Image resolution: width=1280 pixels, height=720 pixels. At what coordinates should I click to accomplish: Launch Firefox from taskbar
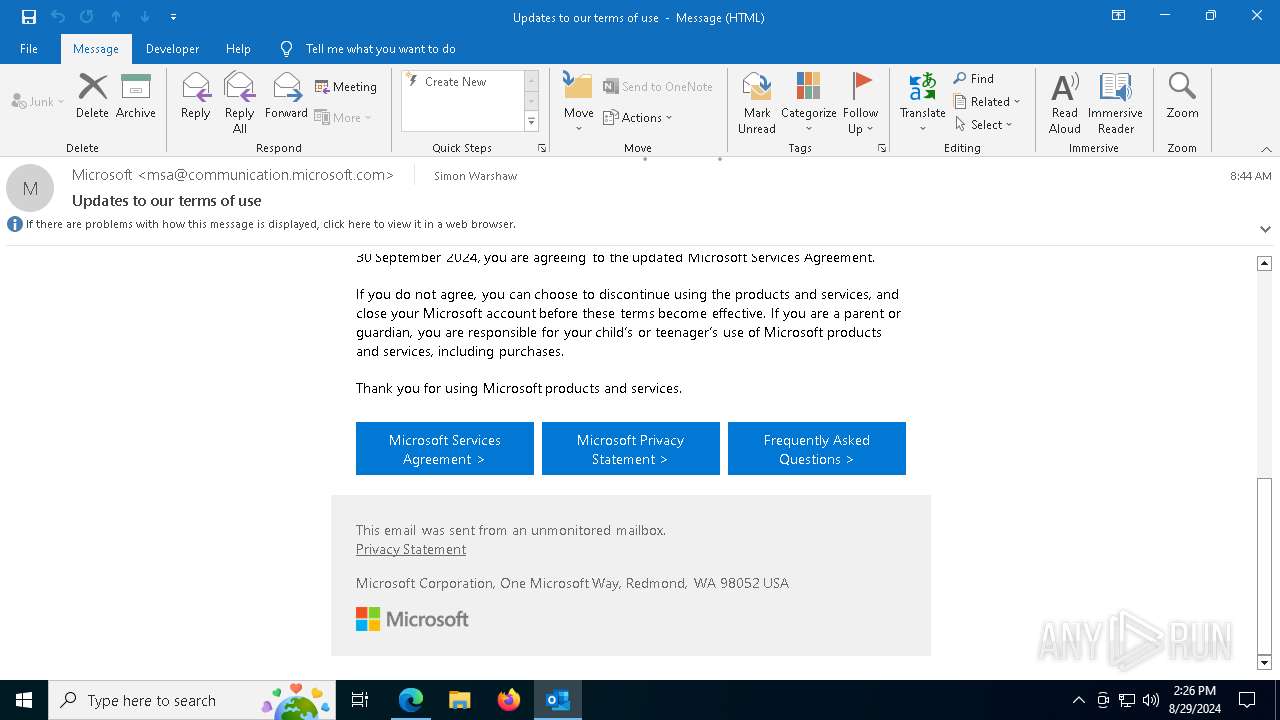tap(509, 700)
